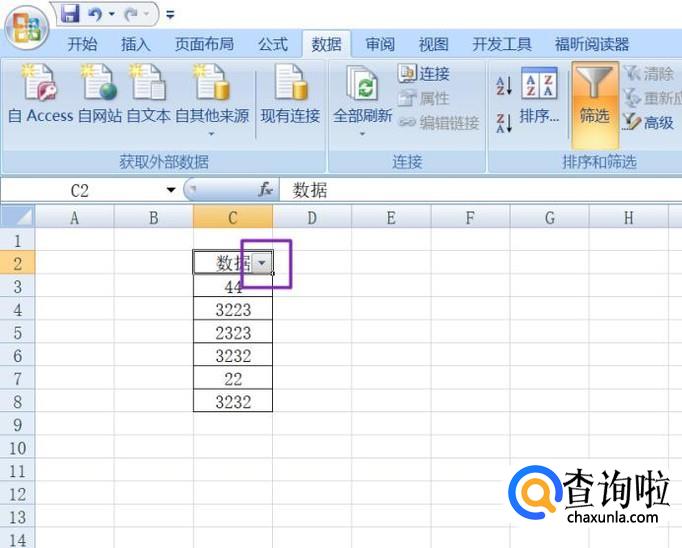This screenshot has height=548, width=682.
Task: Select cell C6 containing 3232
Action: (233, 355)
